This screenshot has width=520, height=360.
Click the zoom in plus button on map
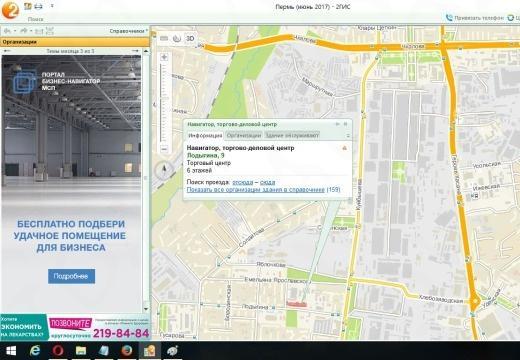[164, 57]
